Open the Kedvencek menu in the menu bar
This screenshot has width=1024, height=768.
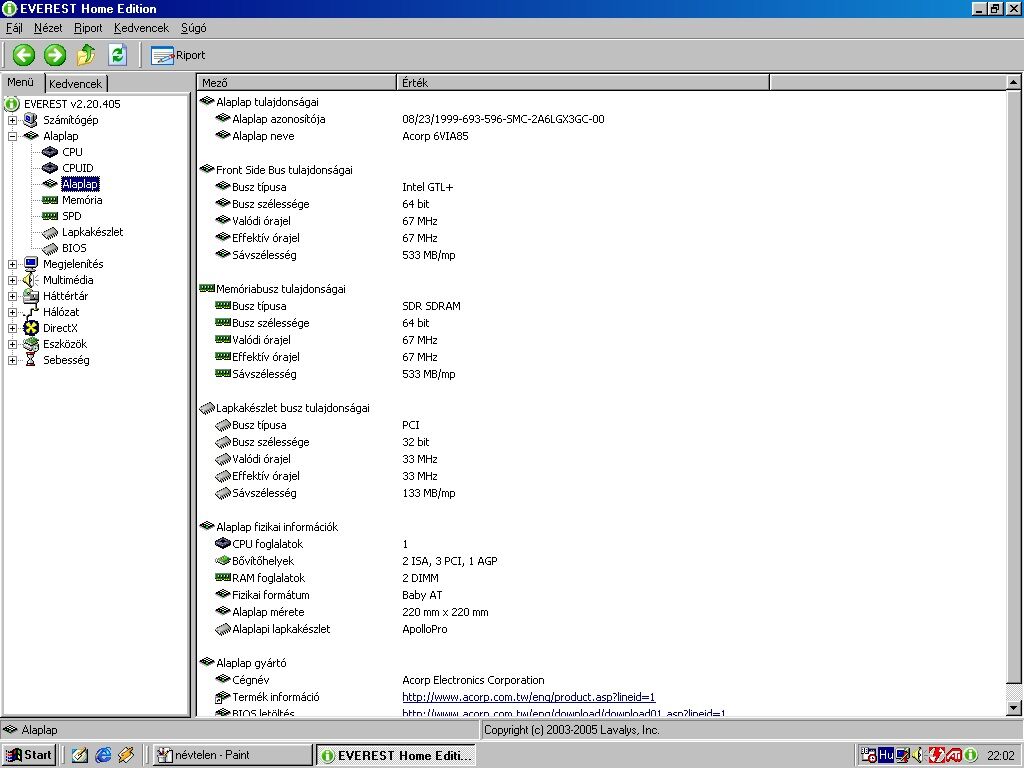pos(141,27)
